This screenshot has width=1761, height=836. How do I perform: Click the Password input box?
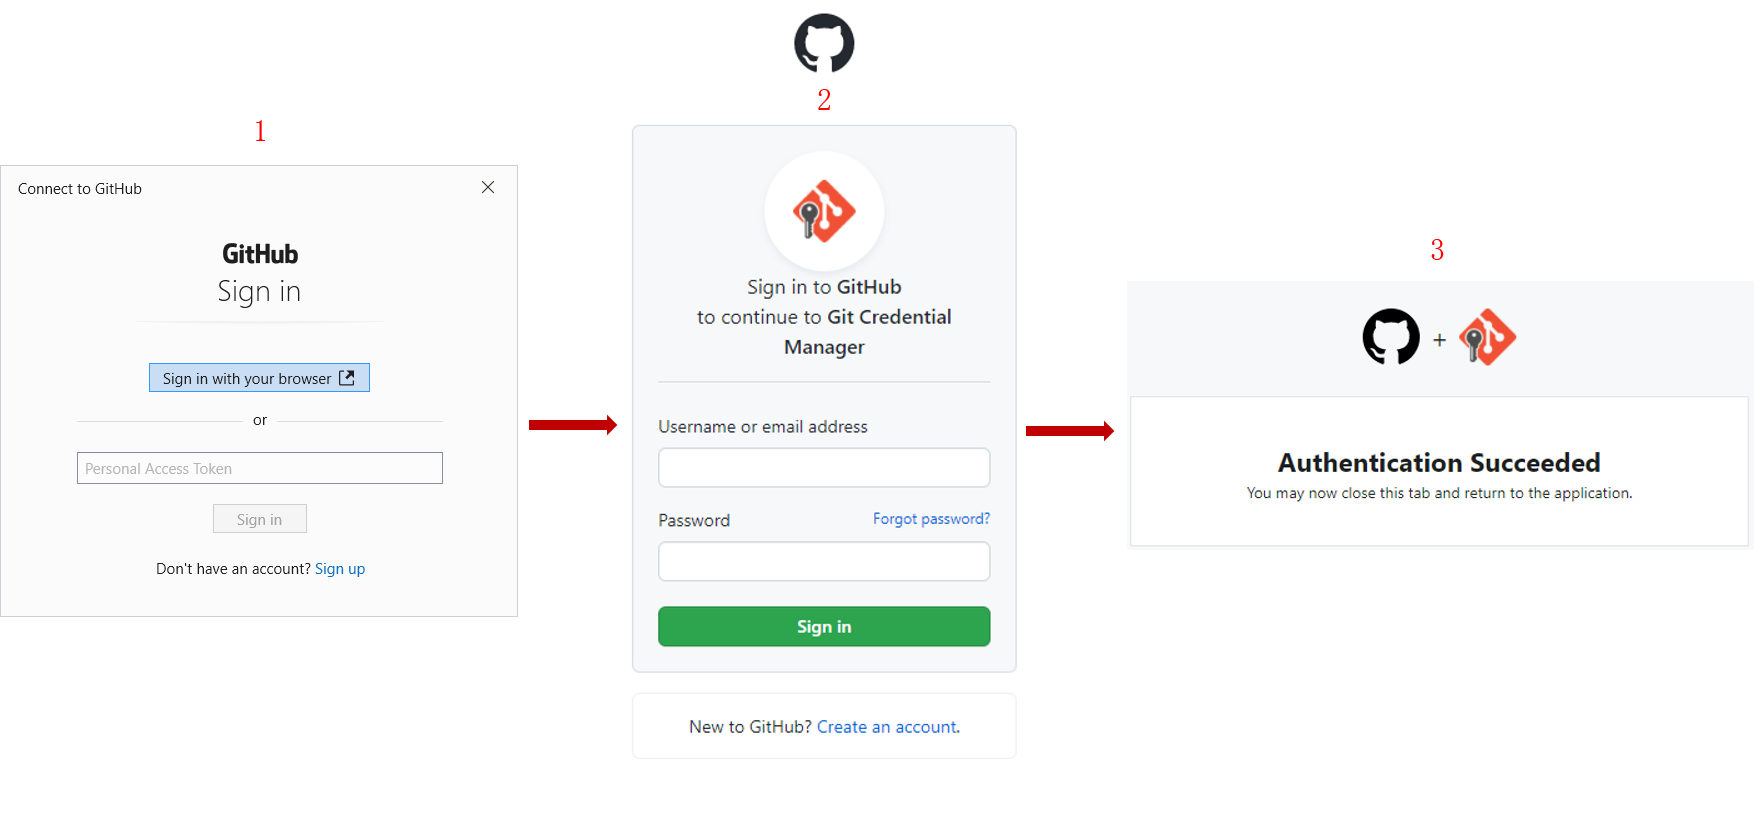[823, 561]
